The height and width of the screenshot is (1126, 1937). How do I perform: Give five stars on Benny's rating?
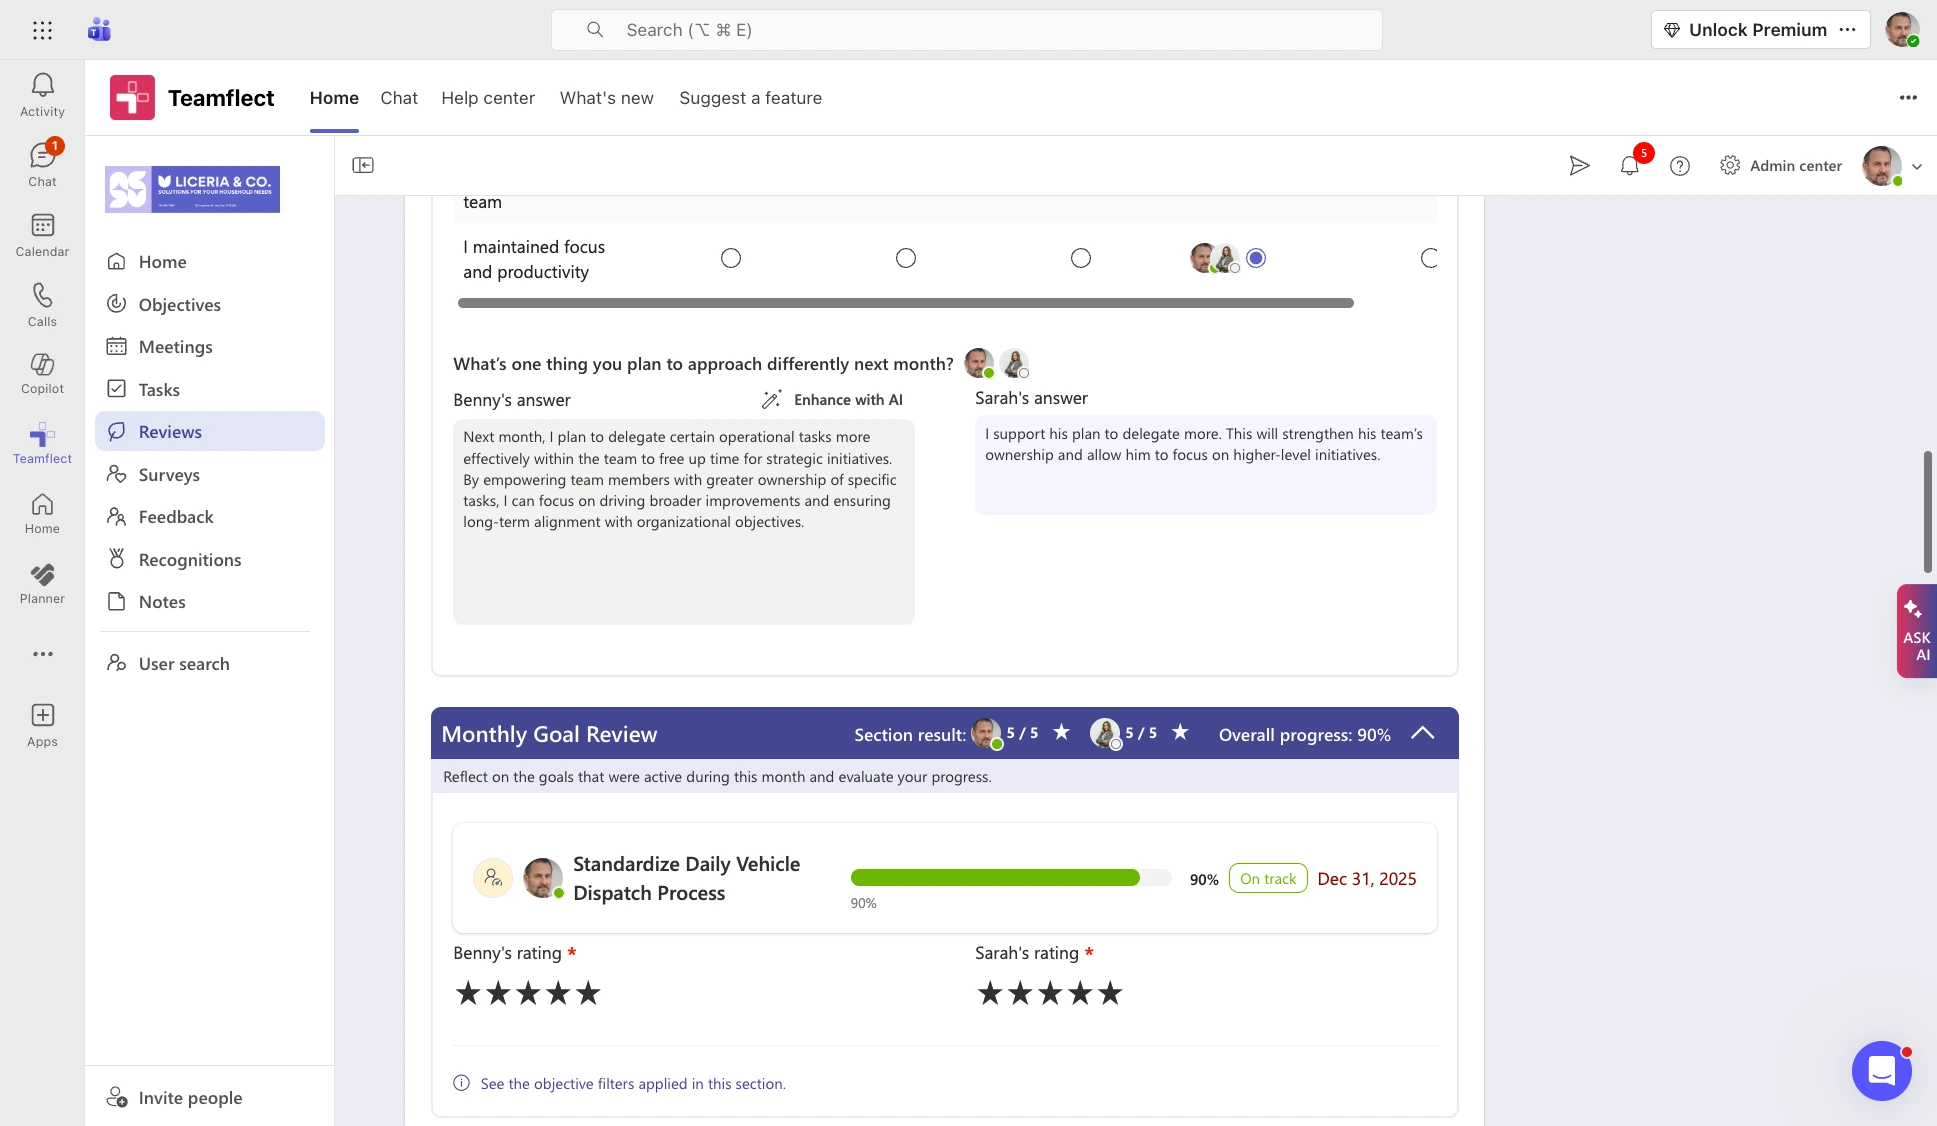pos(588,992)
